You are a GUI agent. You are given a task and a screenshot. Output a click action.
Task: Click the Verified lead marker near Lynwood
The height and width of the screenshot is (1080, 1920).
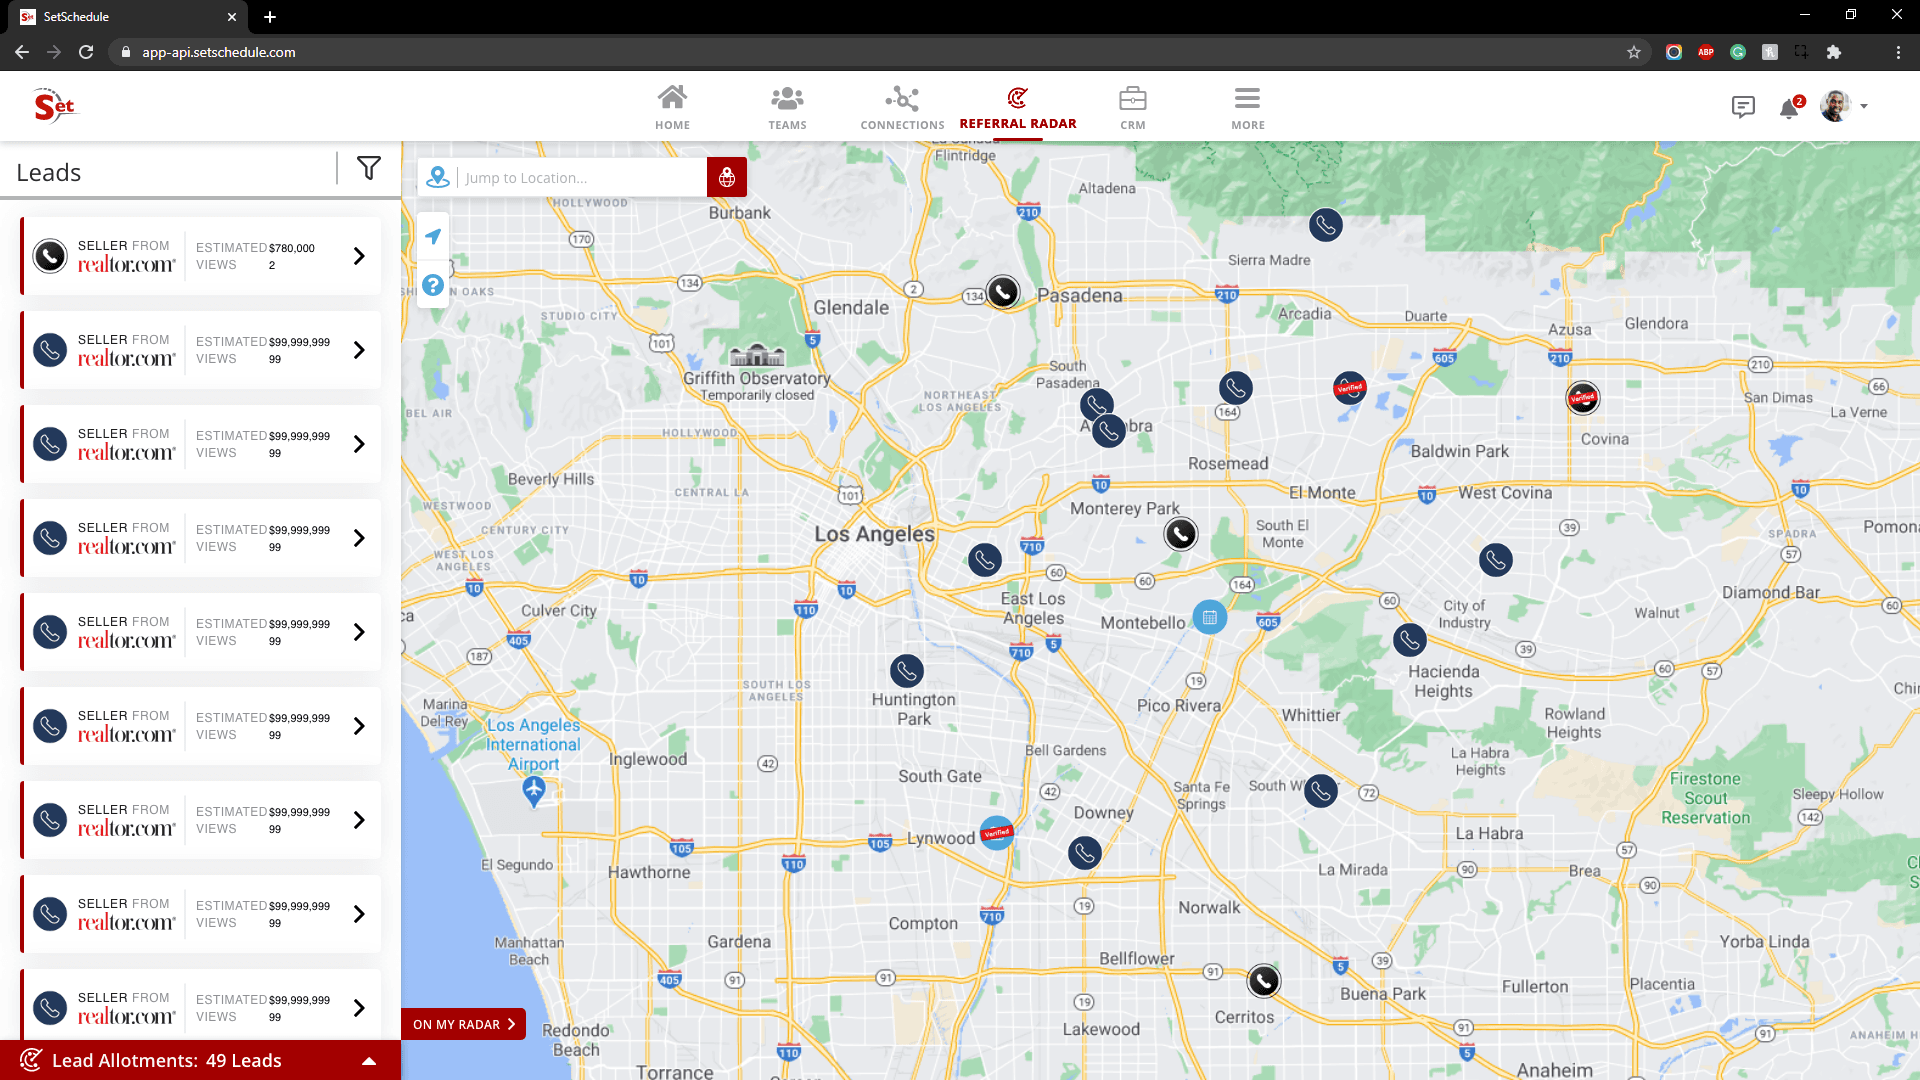[997, 833]
